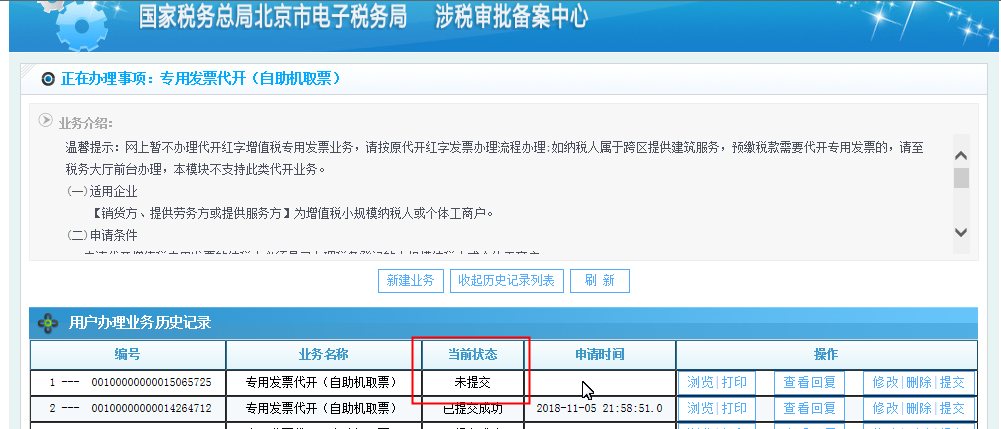This screenshot has height=429, width=1001.
Task: Click the gear logo in the header
Action: [80, 24]
